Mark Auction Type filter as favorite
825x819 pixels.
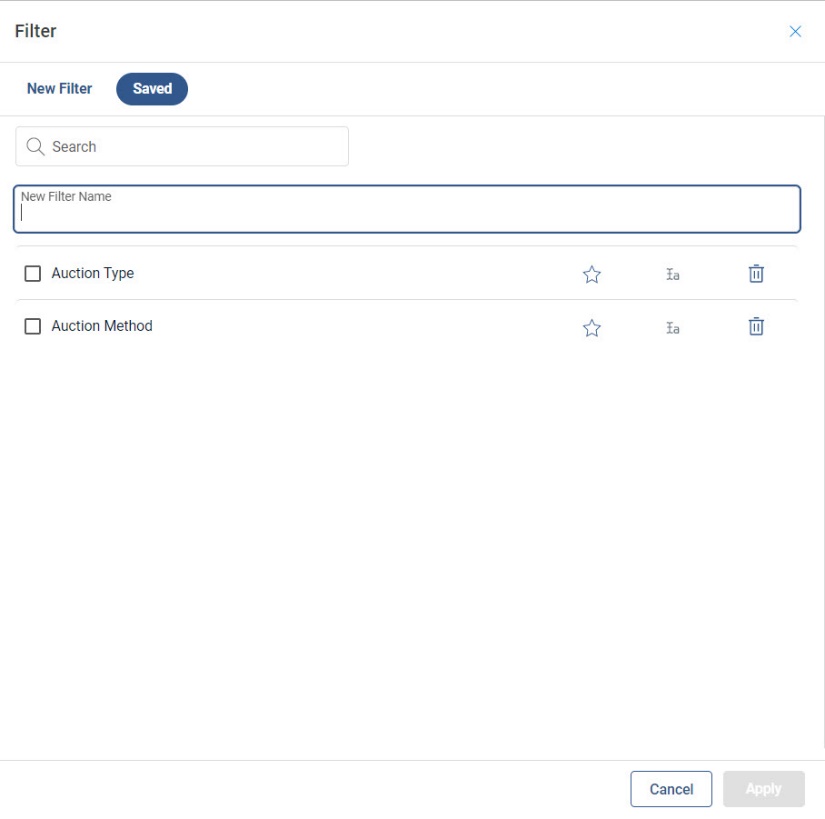pos(592,274)
